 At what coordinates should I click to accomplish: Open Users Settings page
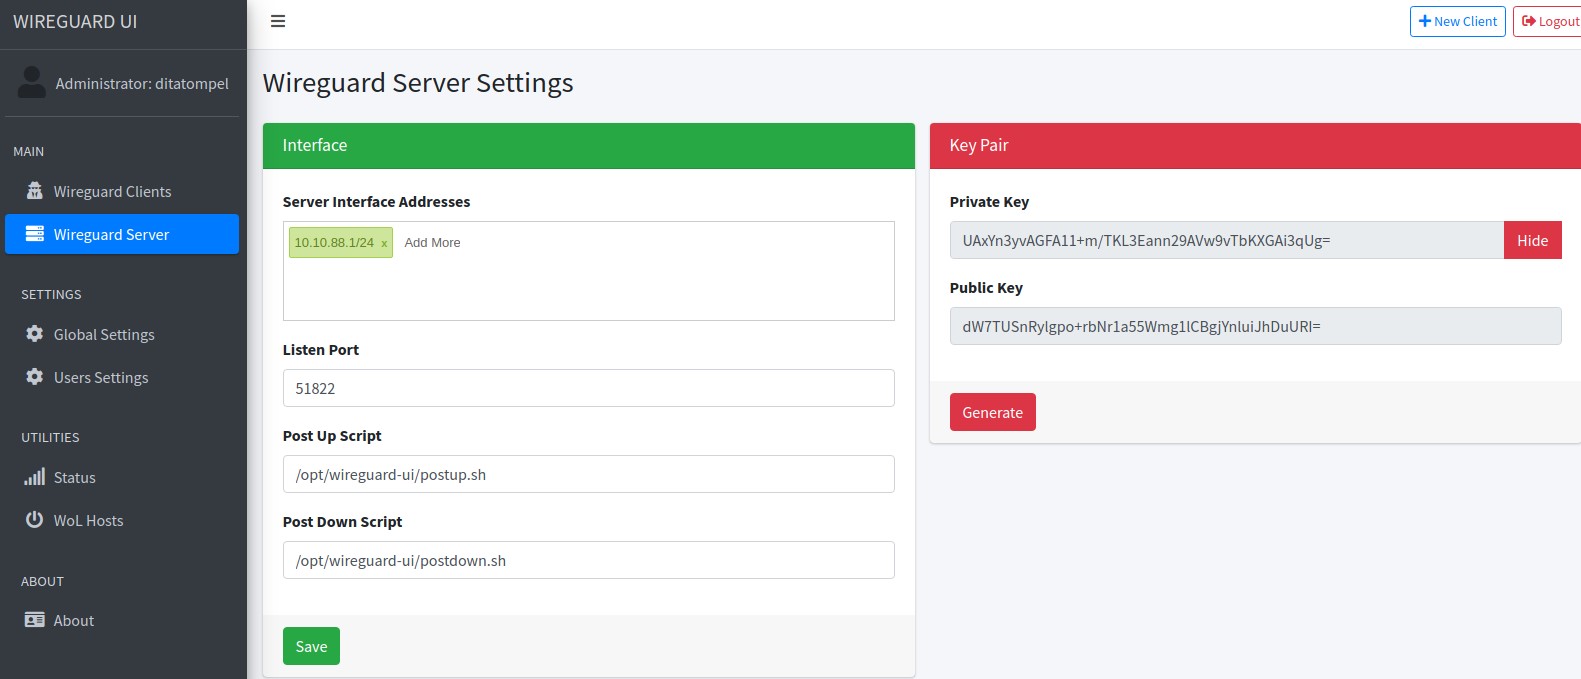tap(122, 377)
